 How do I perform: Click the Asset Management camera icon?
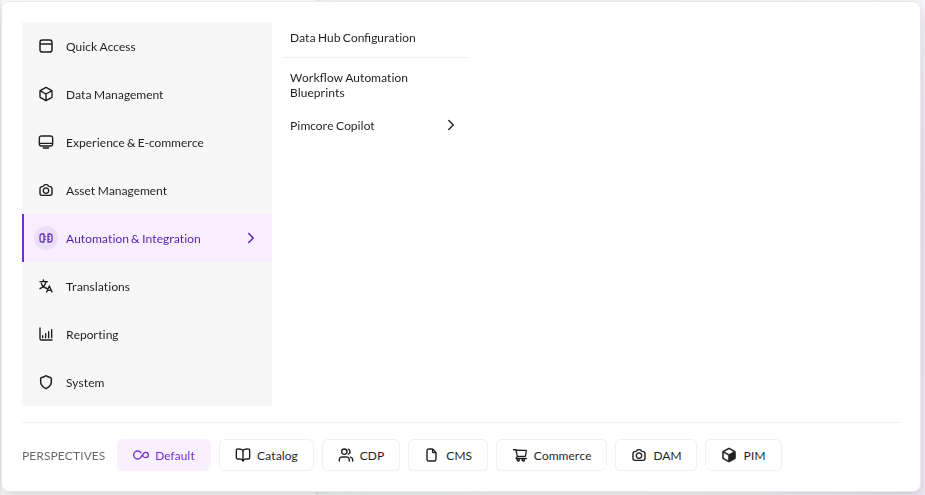46,191
